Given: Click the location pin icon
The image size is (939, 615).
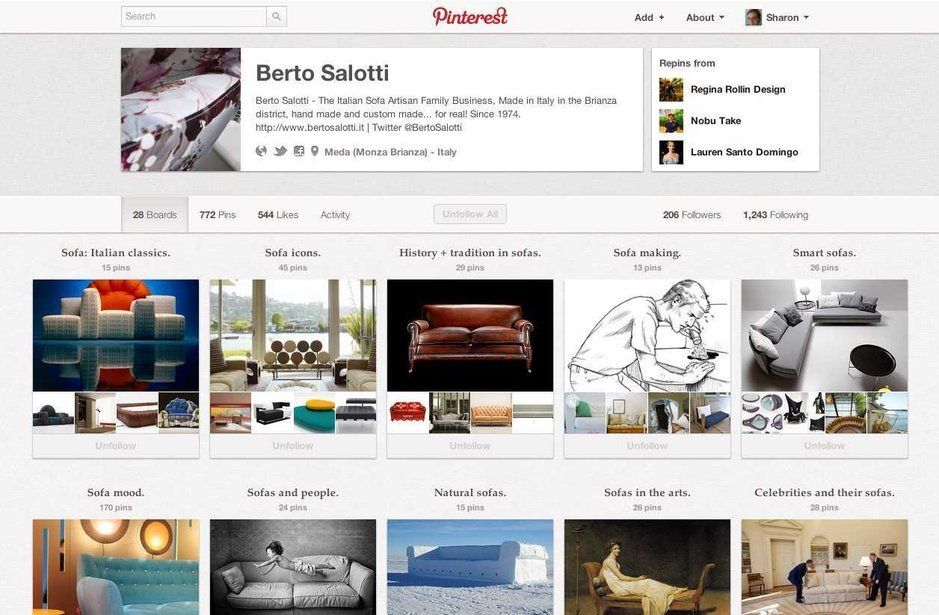Looking at the screenshot, I should (x=314, y=152).
